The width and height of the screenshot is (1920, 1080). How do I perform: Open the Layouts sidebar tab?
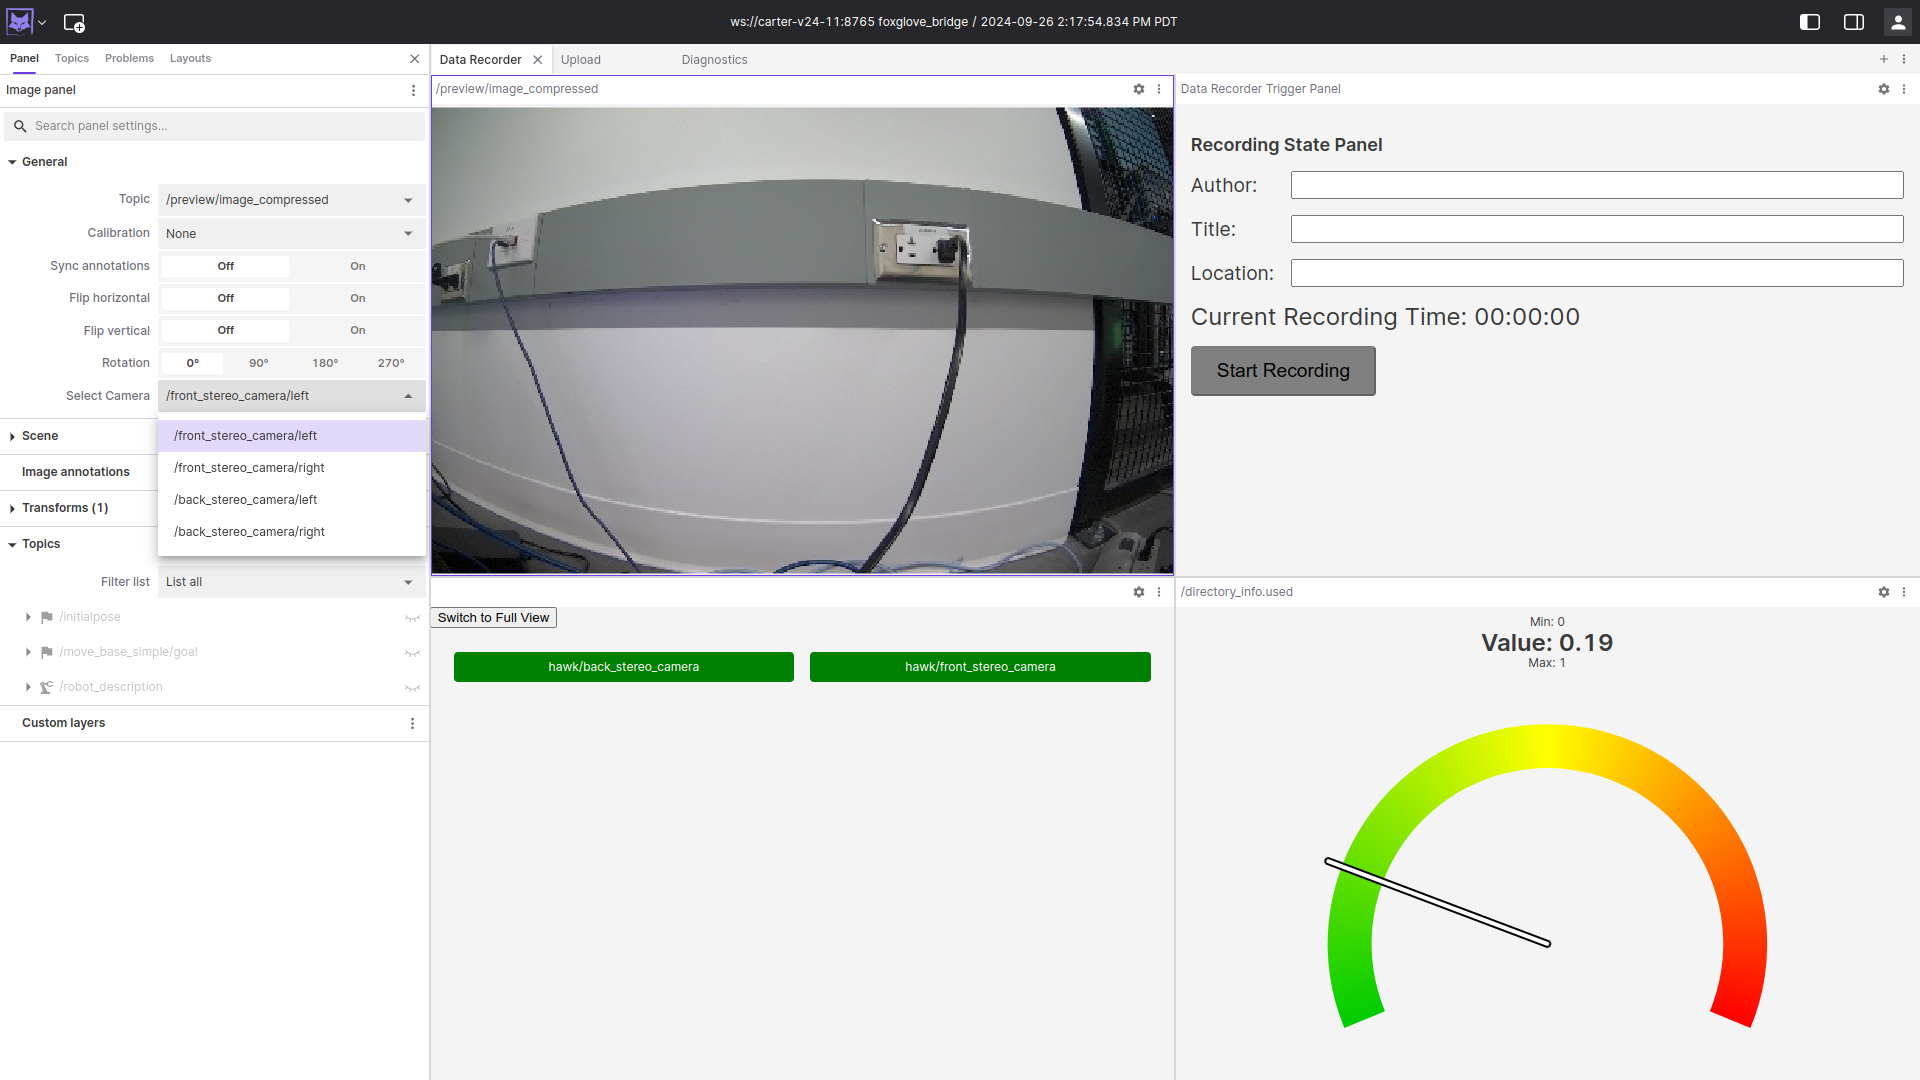tap(190, 58)
